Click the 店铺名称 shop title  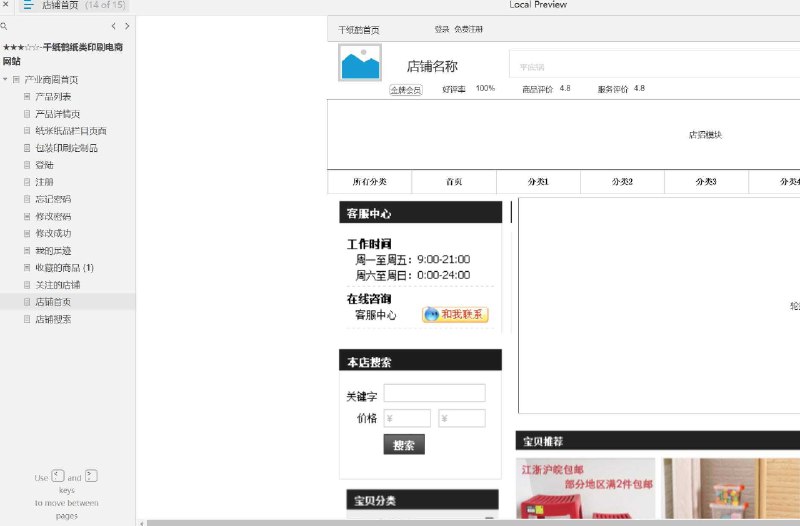[x=432, y=66]
